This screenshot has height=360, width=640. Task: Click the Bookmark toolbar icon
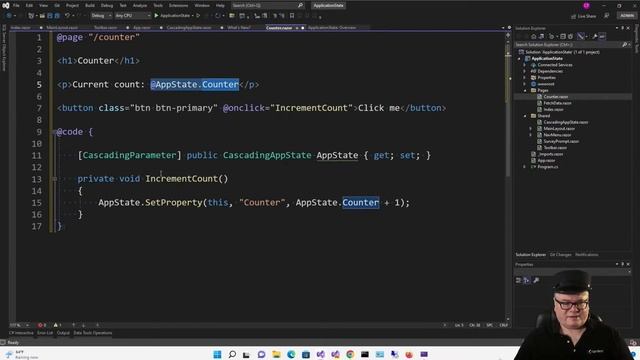(x=292, y=16)
